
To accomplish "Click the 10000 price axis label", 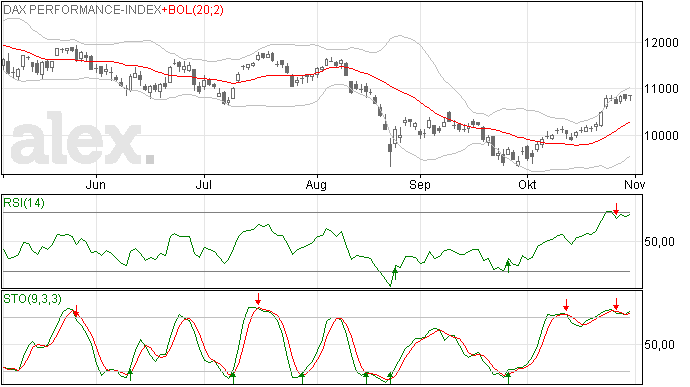I will click(661, 136).
